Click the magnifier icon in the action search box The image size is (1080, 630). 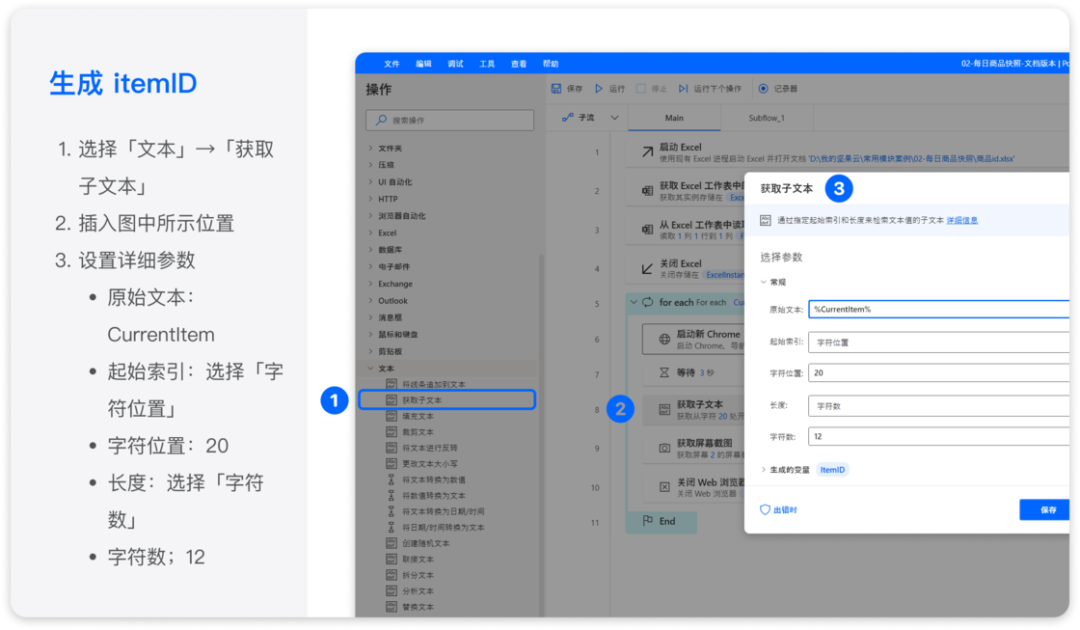click(381, 120)
